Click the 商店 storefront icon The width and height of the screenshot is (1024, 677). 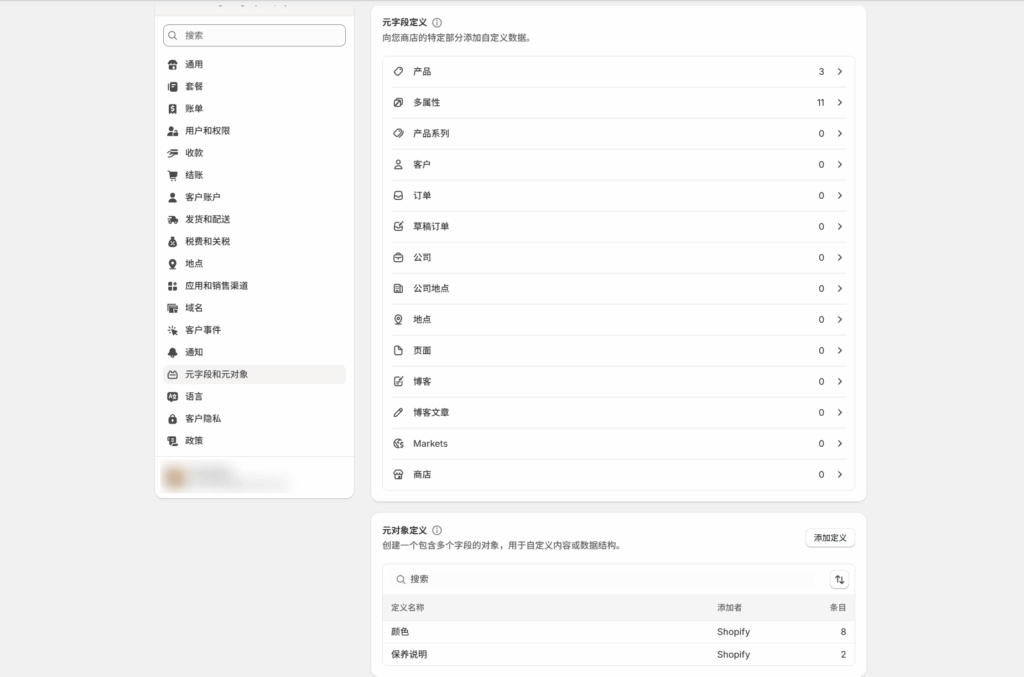pos(398,475)
